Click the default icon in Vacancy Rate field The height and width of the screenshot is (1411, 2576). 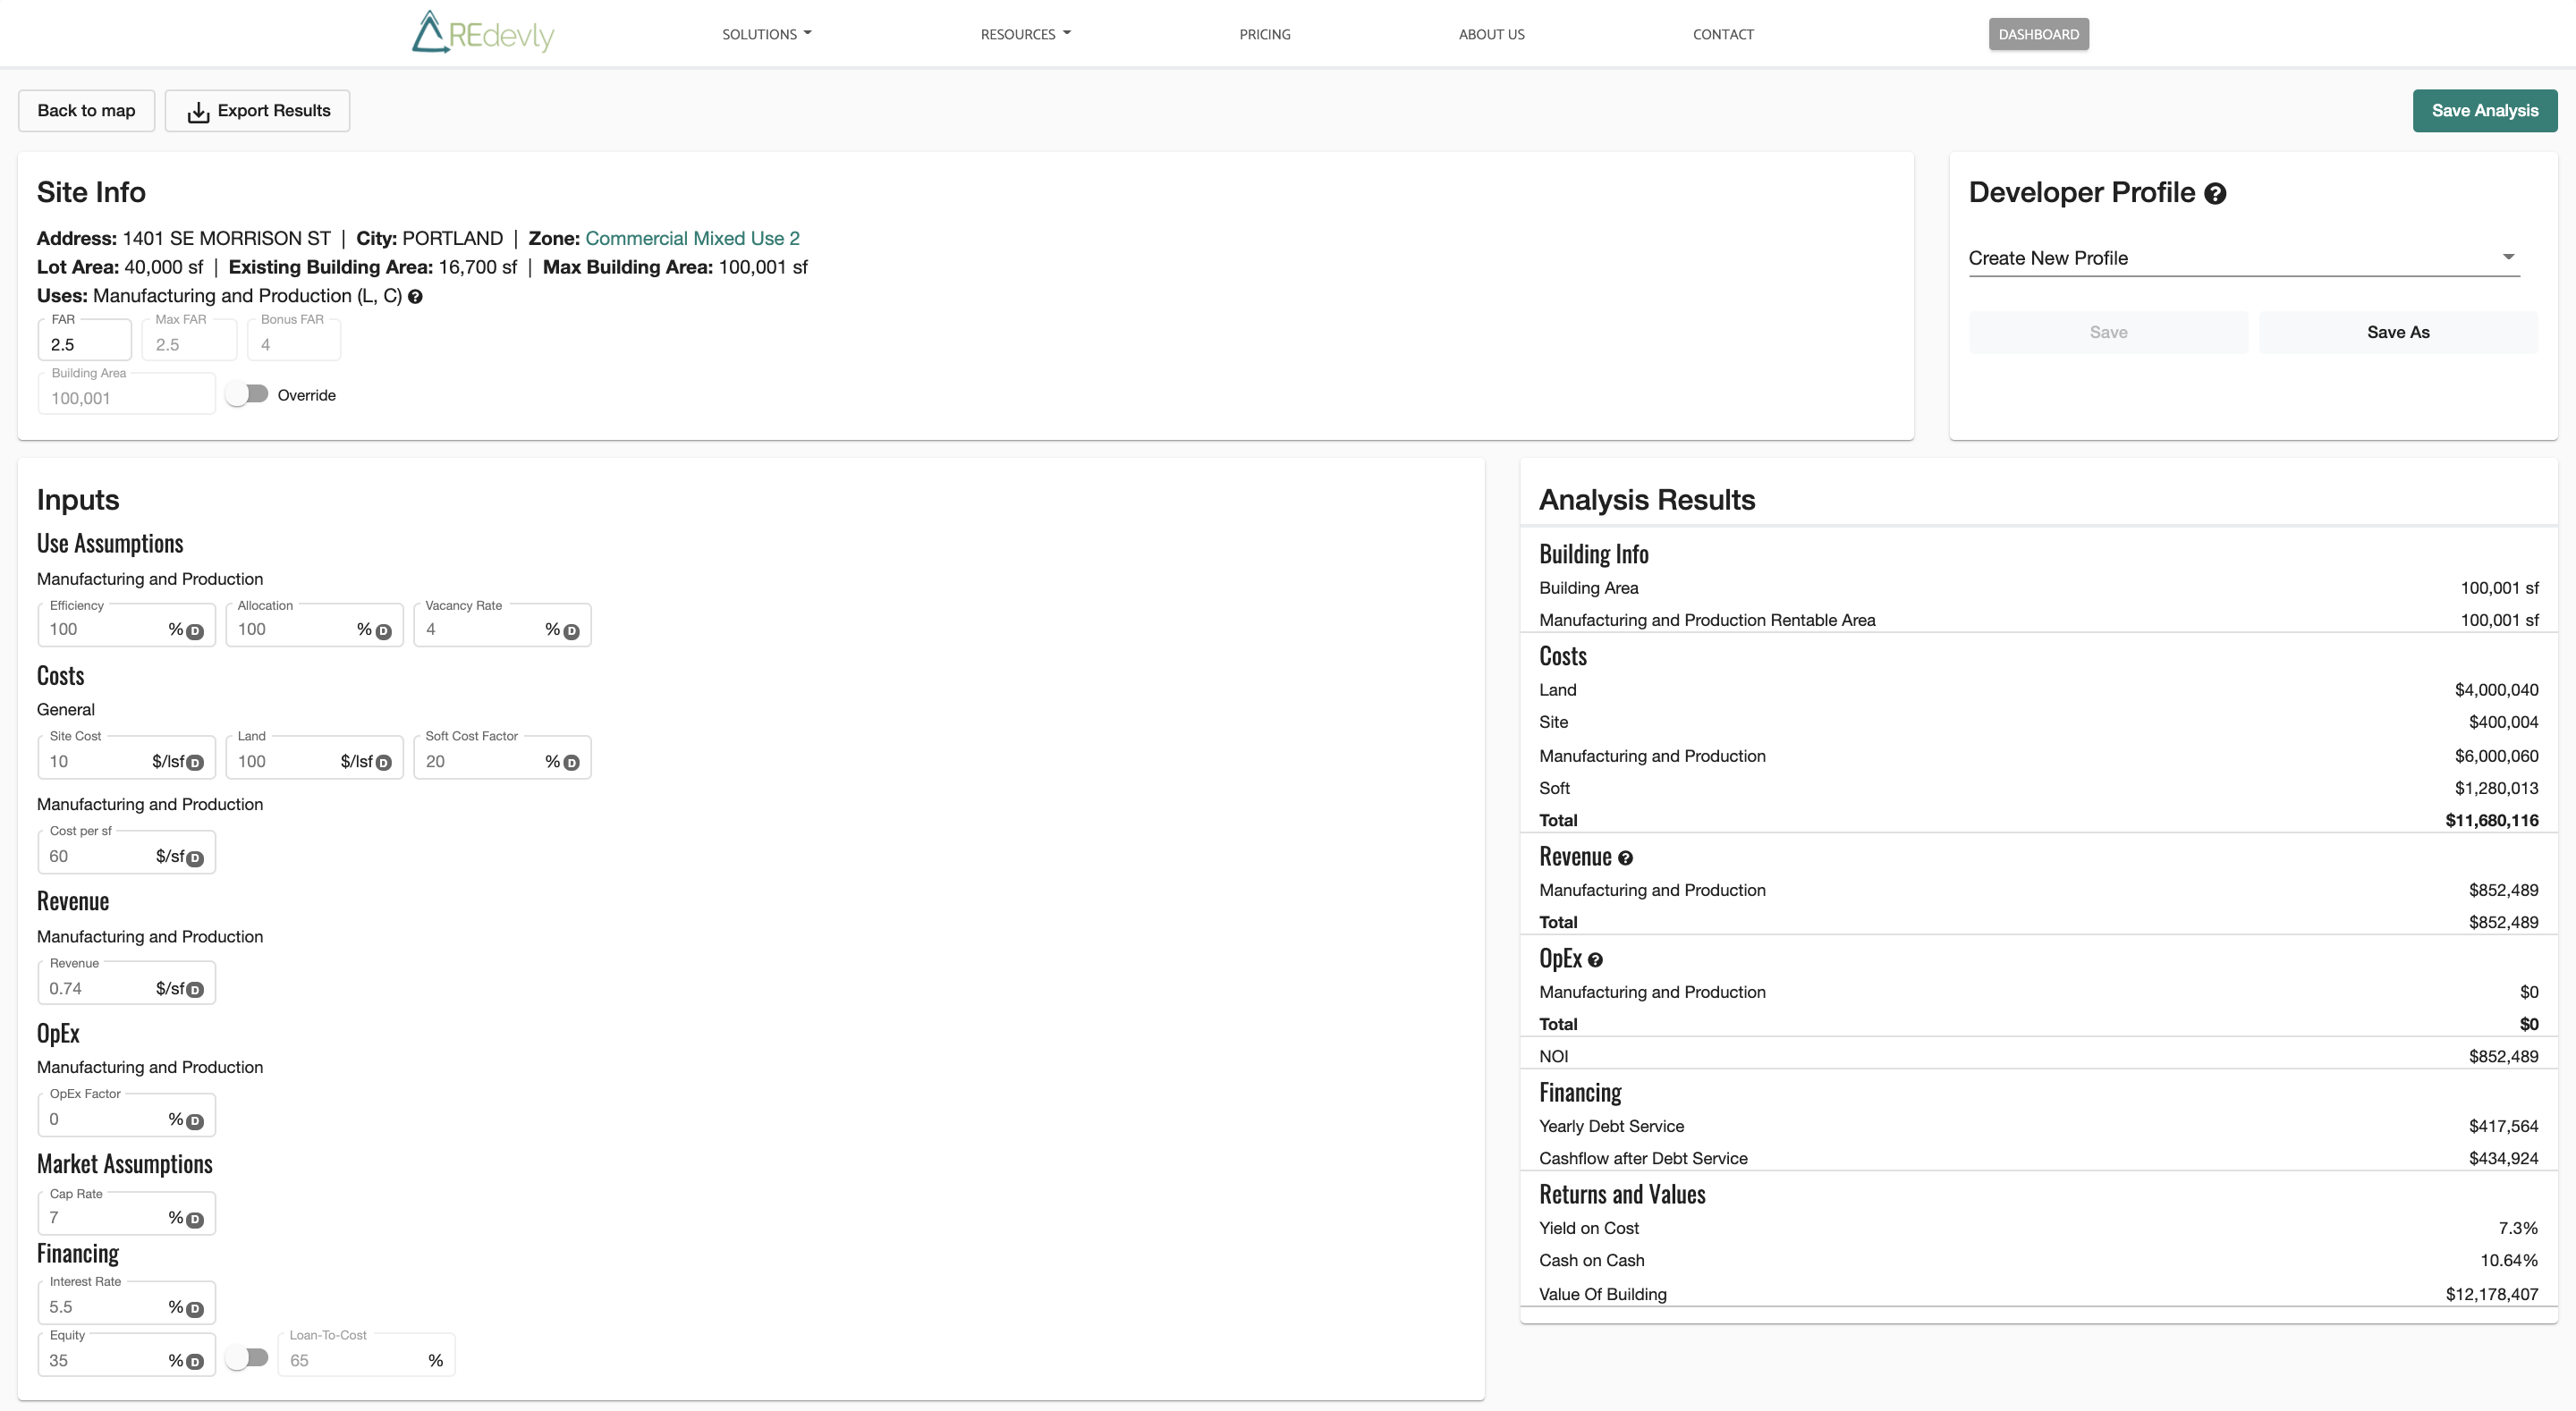[571, 631]
